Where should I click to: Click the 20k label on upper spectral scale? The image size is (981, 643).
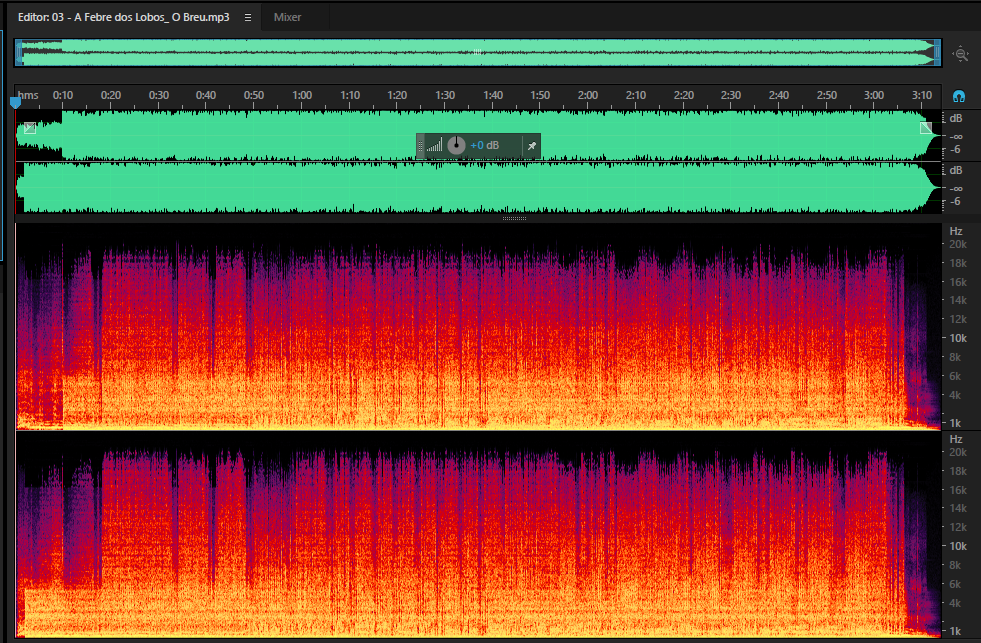tap(958, 244)
